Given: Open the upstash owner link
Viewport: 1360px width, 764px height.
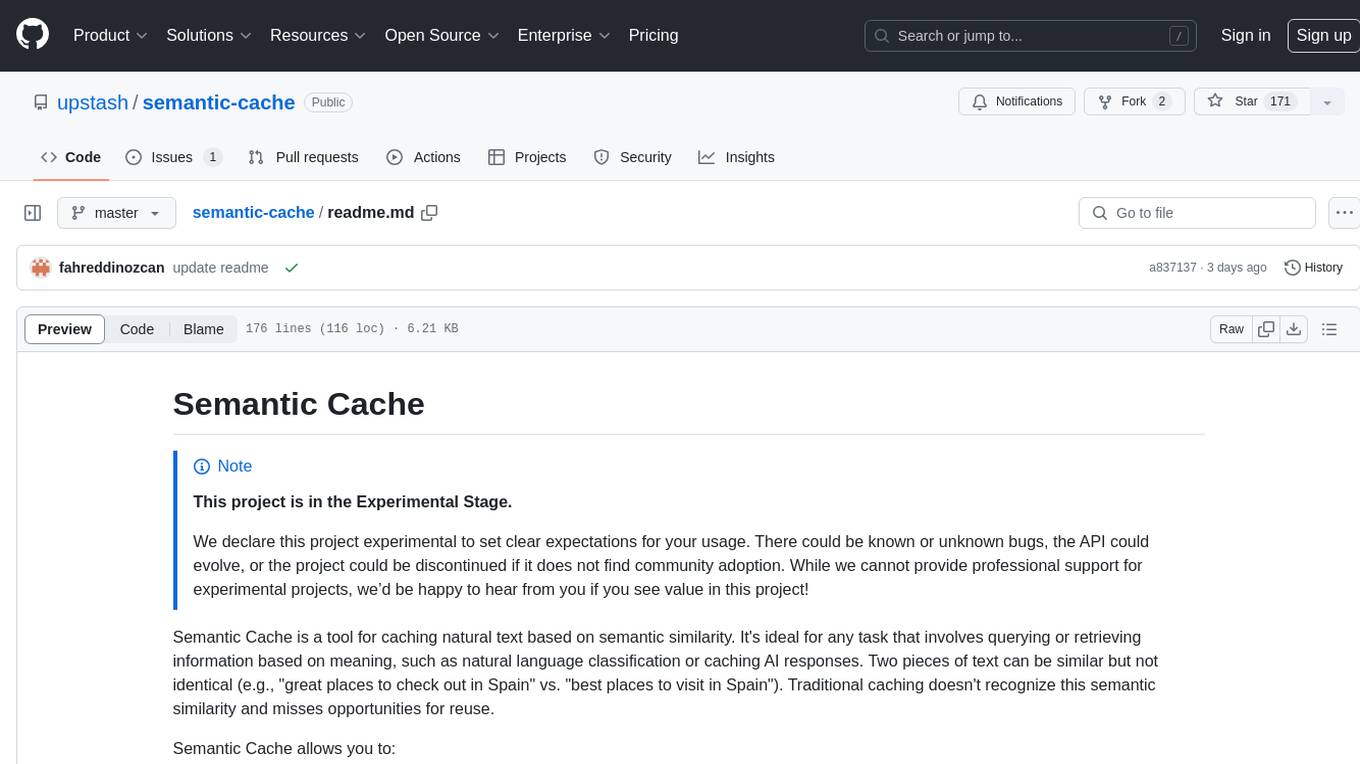Looking at the screenshot, I should pos(93,102).
